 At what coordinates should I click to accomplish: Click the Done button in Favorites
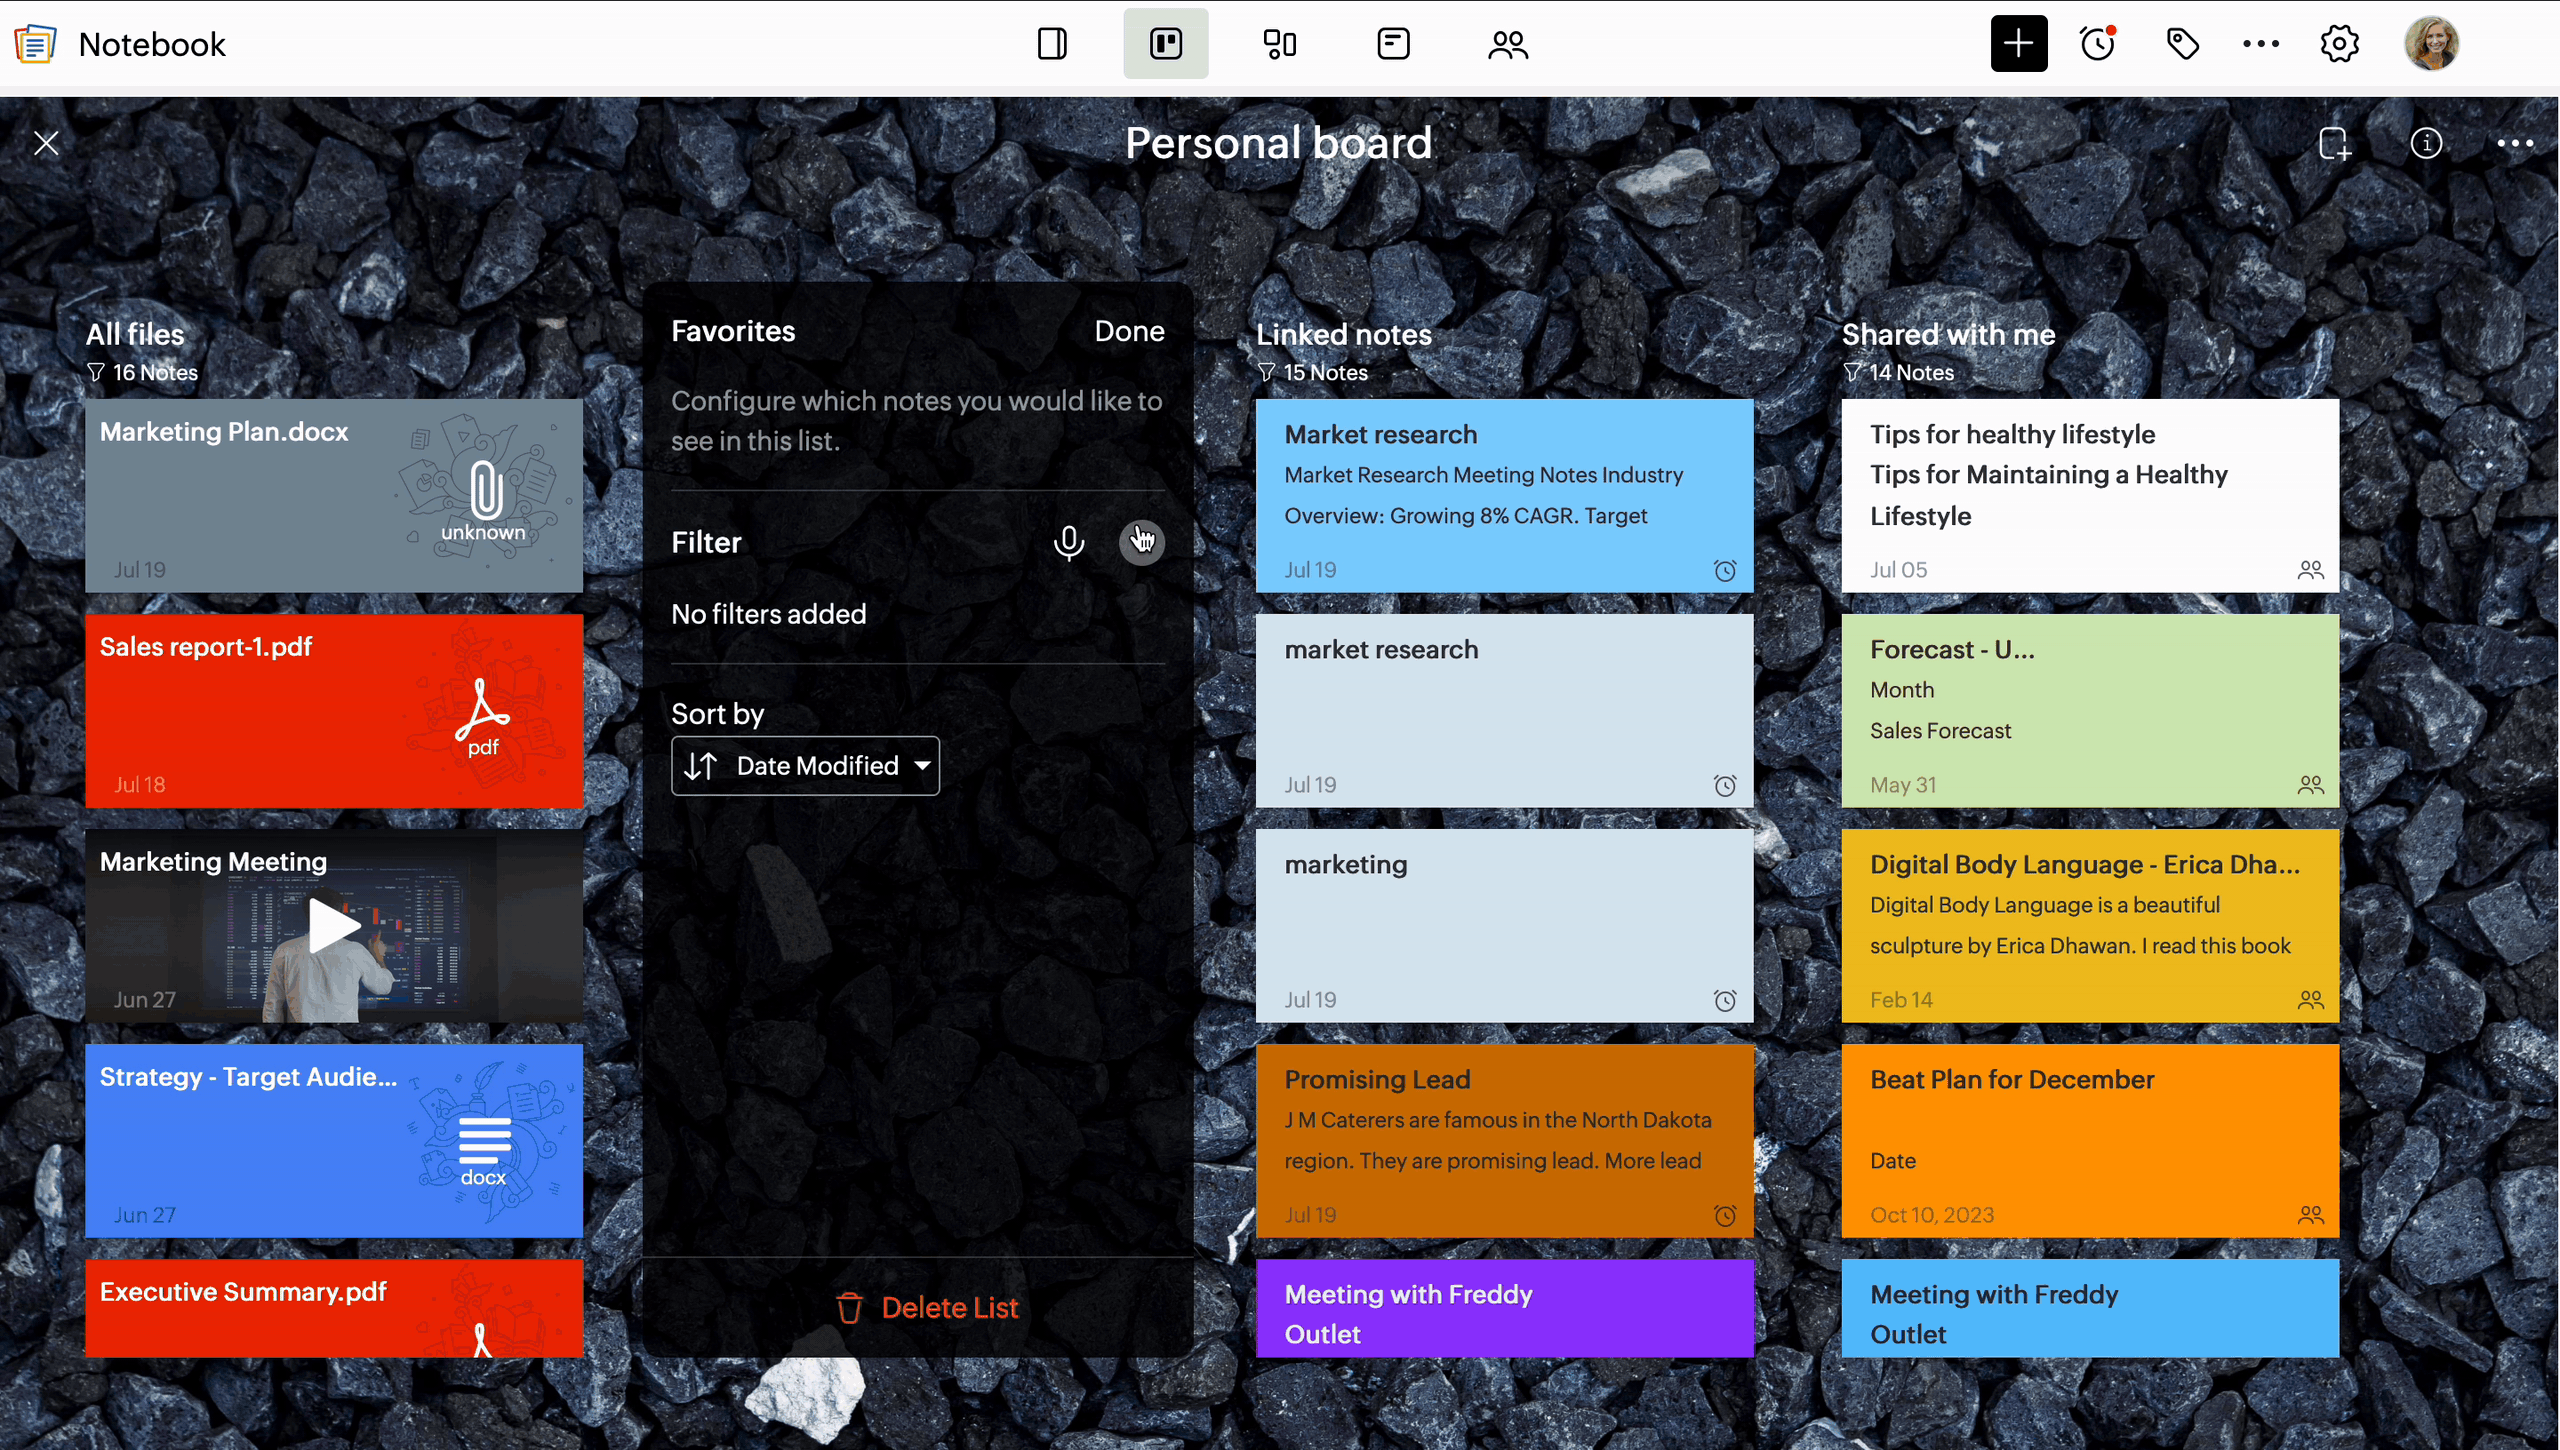coord(1128,331)
